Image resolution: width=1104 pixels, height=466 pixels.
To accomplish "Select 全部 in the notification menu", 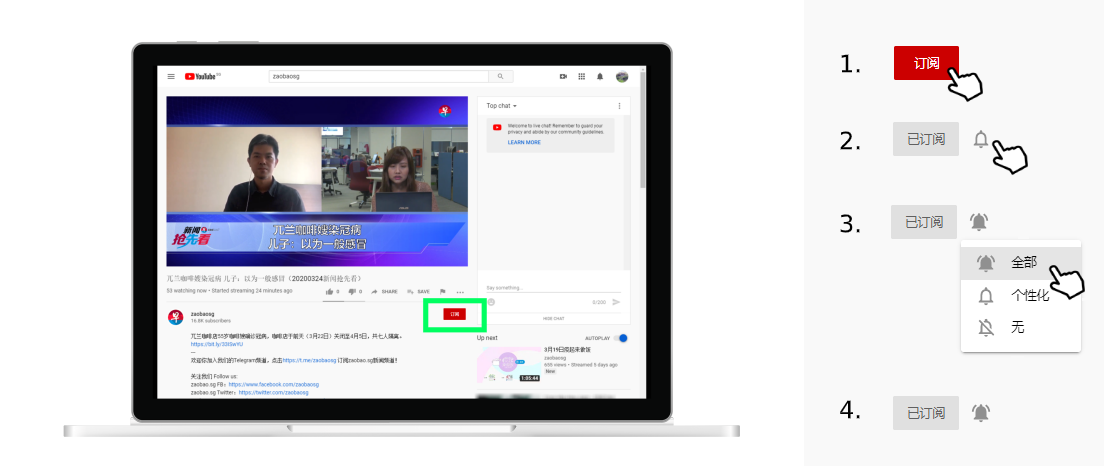I will tap(1021, 263).
